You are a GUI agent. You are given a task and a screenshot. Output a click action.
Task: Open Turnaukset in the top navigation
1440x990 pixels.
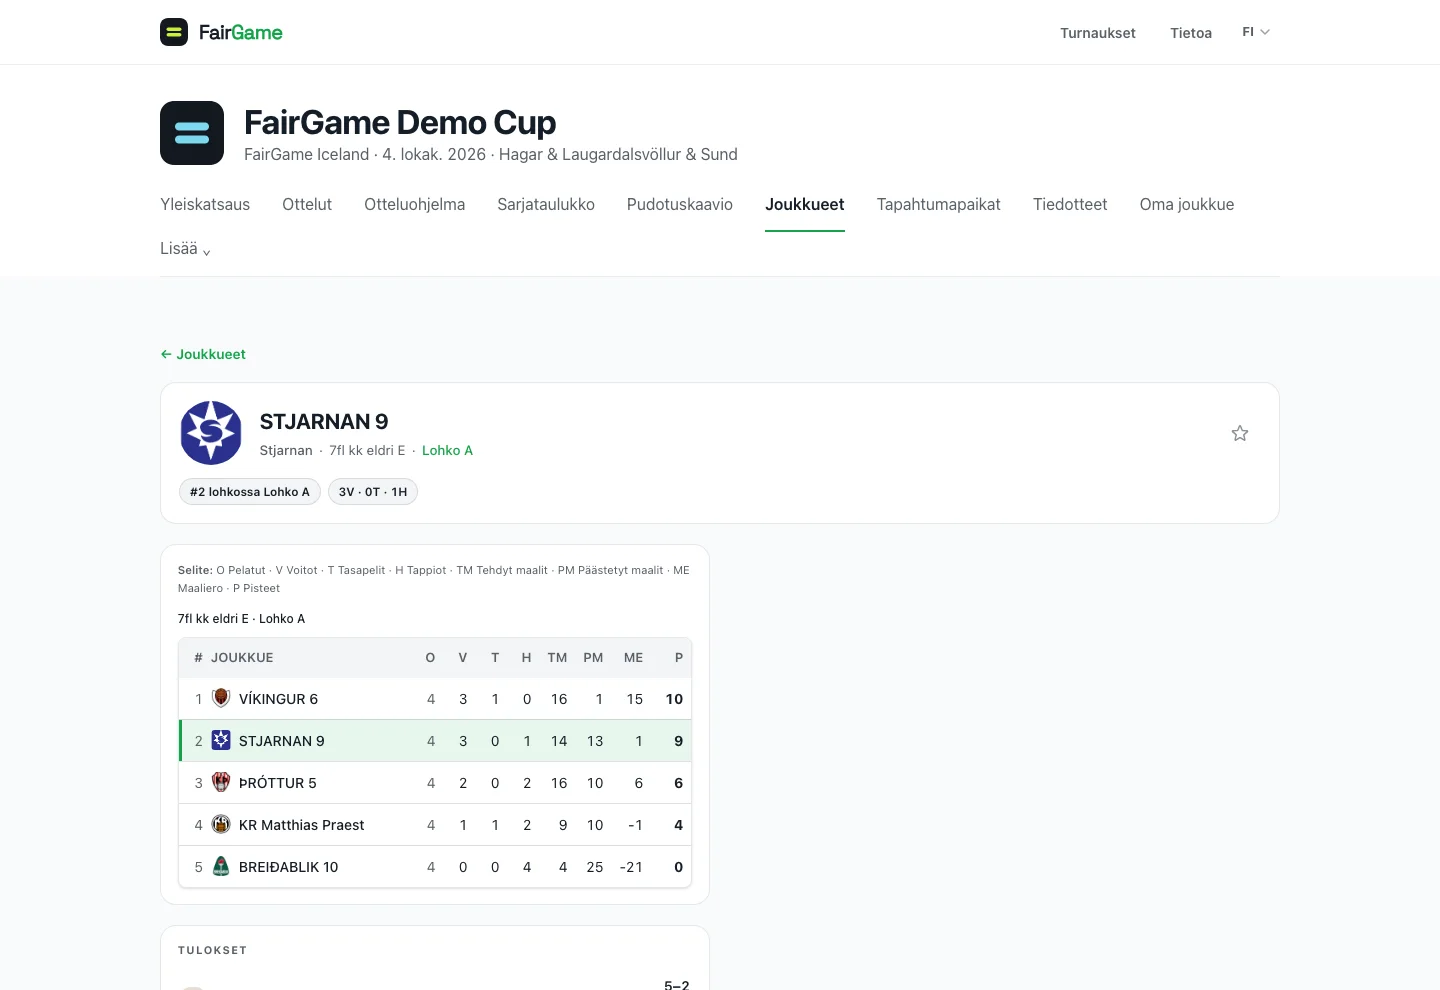[1098, 33]
